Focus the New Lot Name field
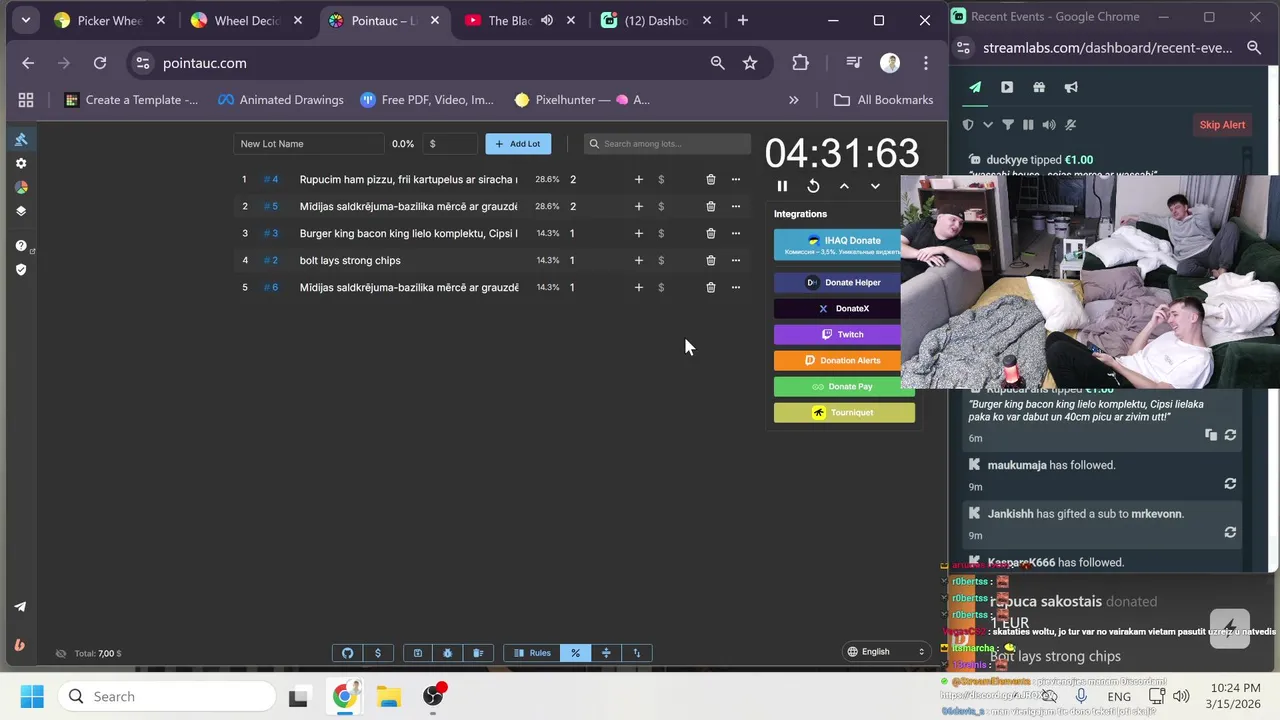The width and height of the screenshot is (1280, 720). (309, 144)
